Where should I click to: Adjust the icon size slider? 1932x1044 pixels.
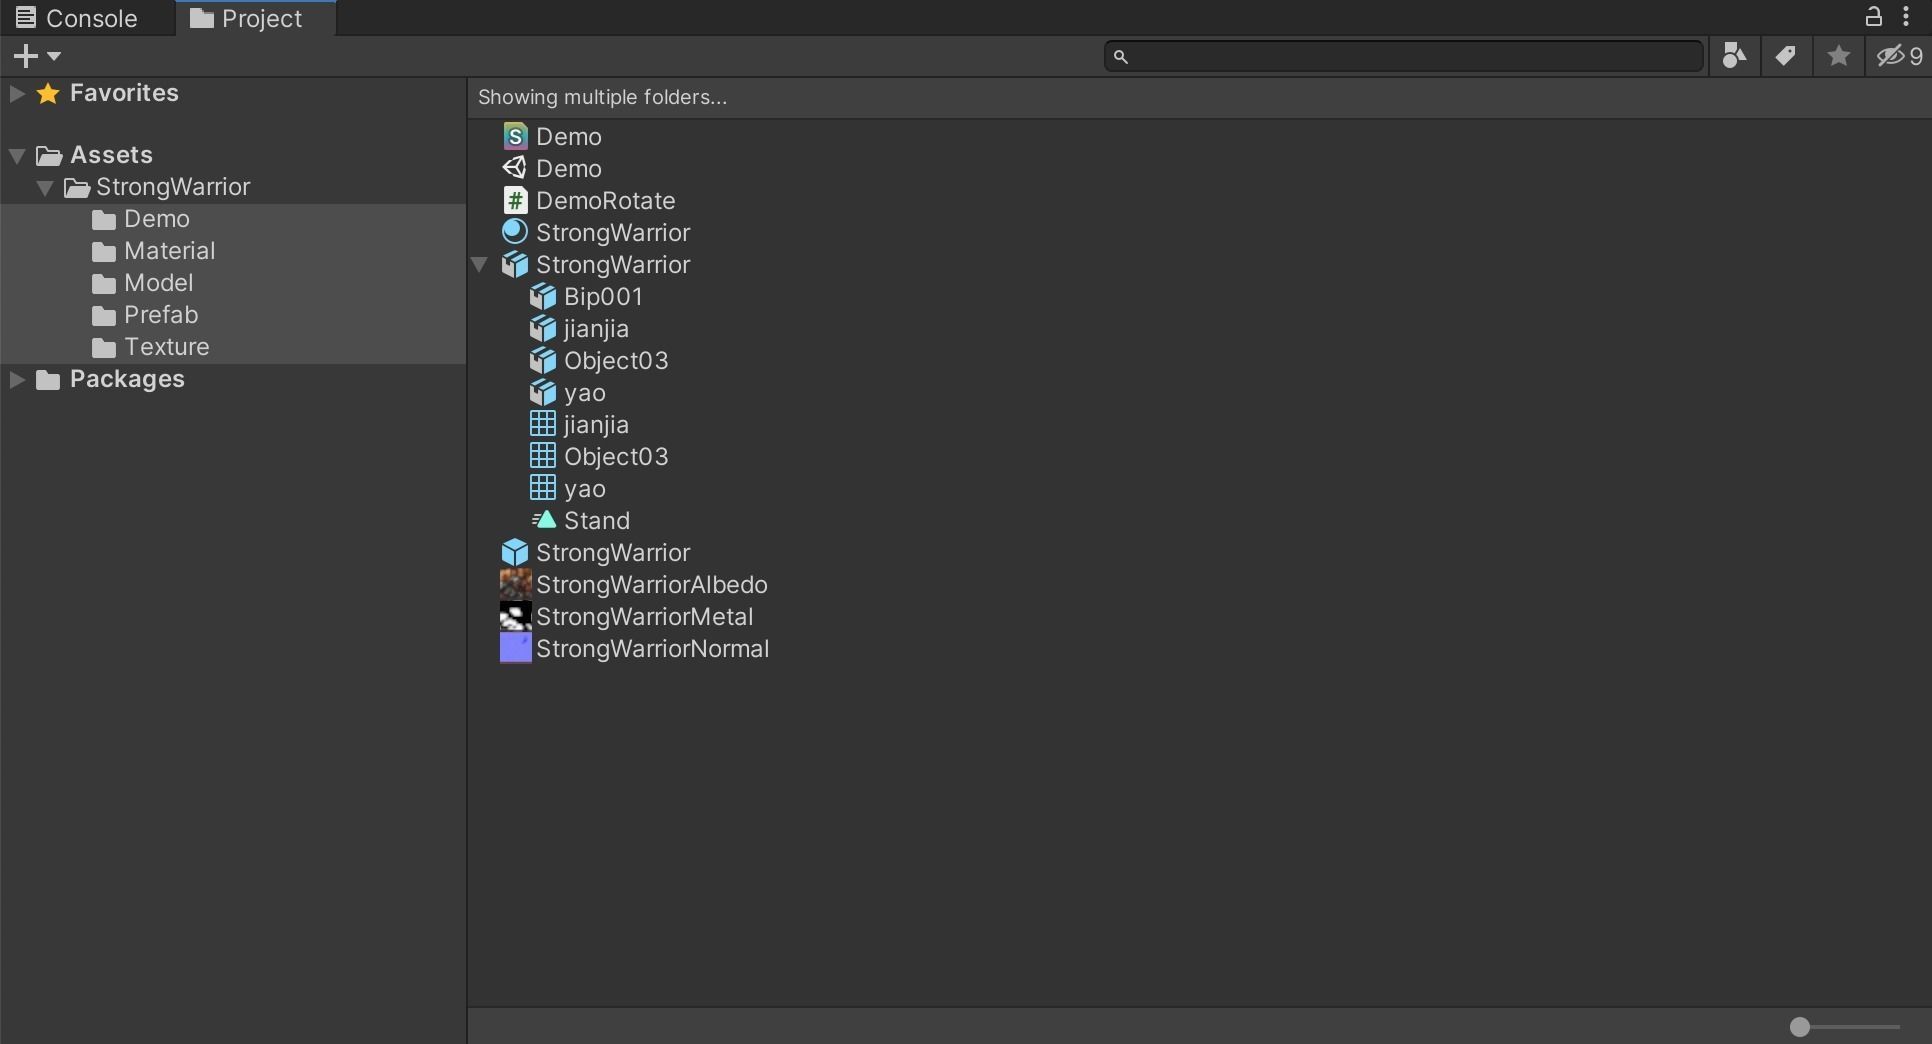pos(1800,1027)
